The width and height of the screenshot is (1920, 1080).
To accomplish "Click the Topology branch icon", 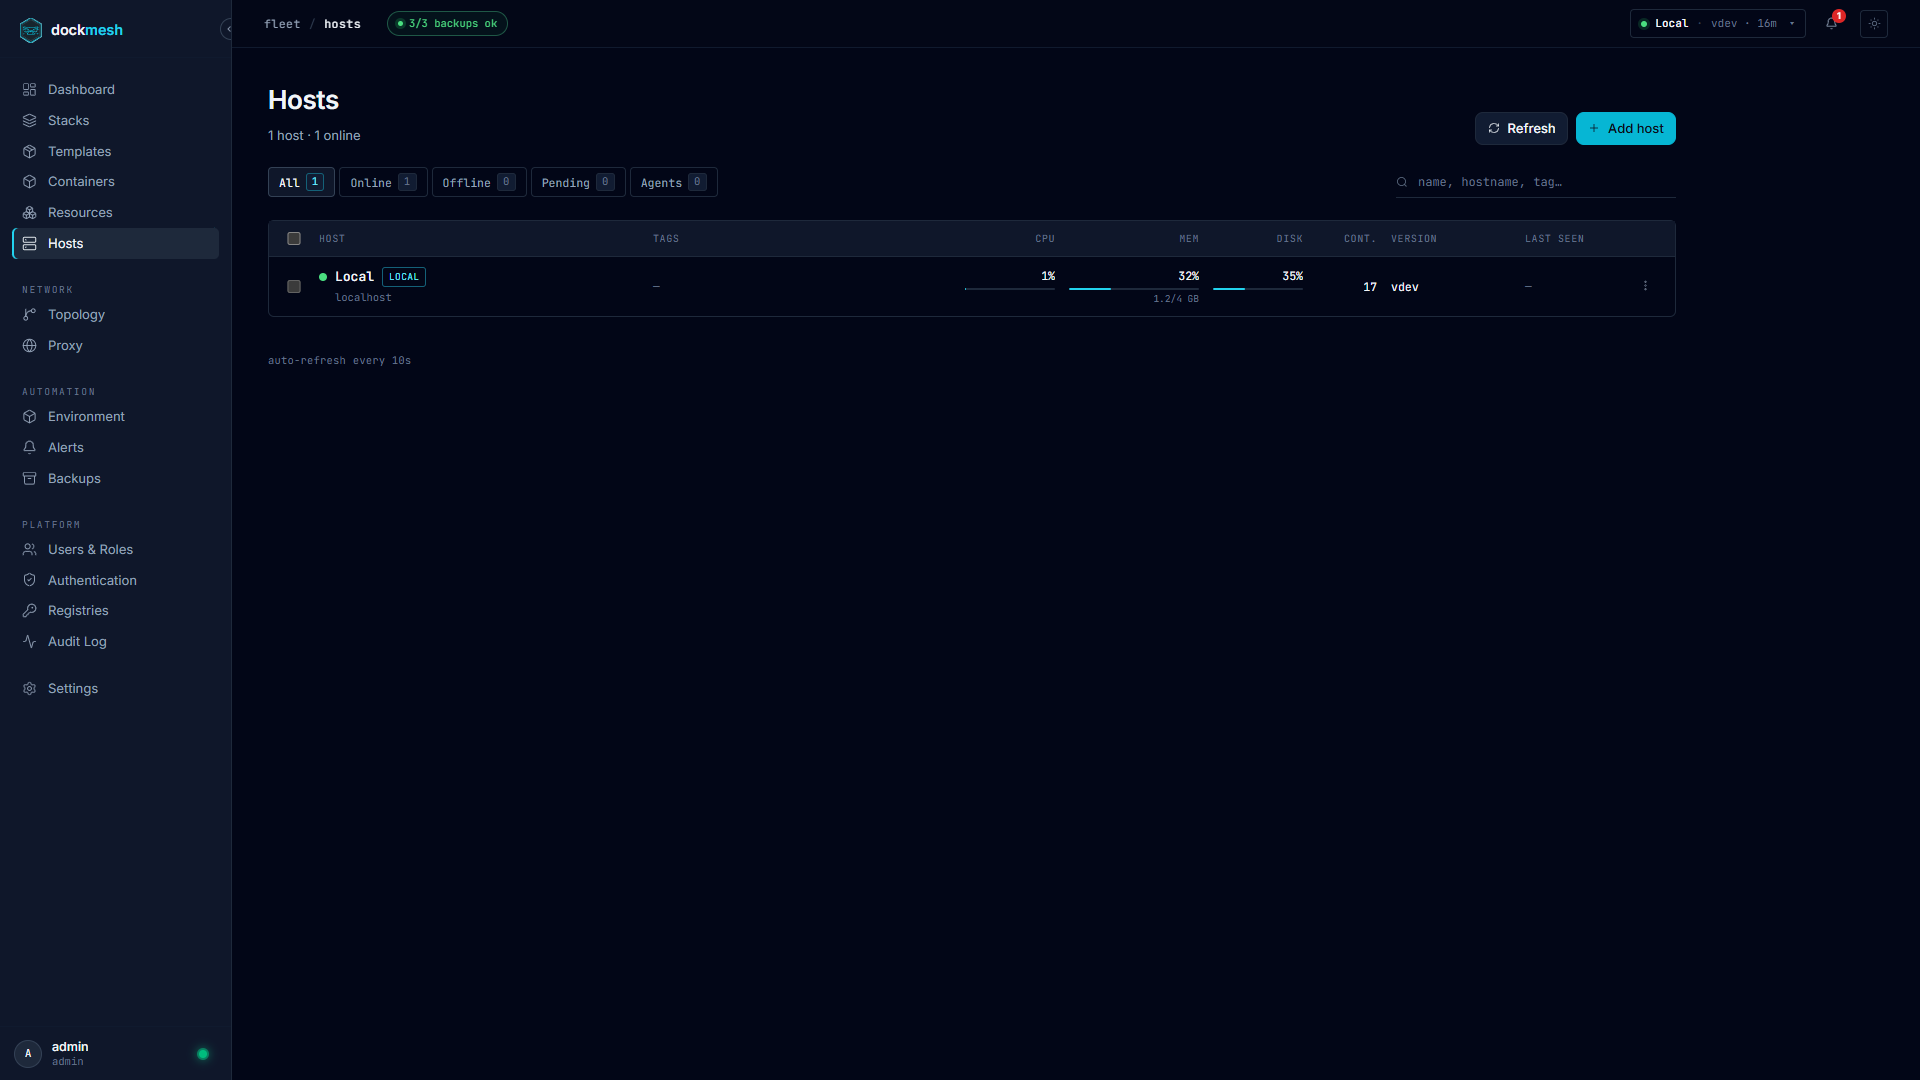I will 30,314.
